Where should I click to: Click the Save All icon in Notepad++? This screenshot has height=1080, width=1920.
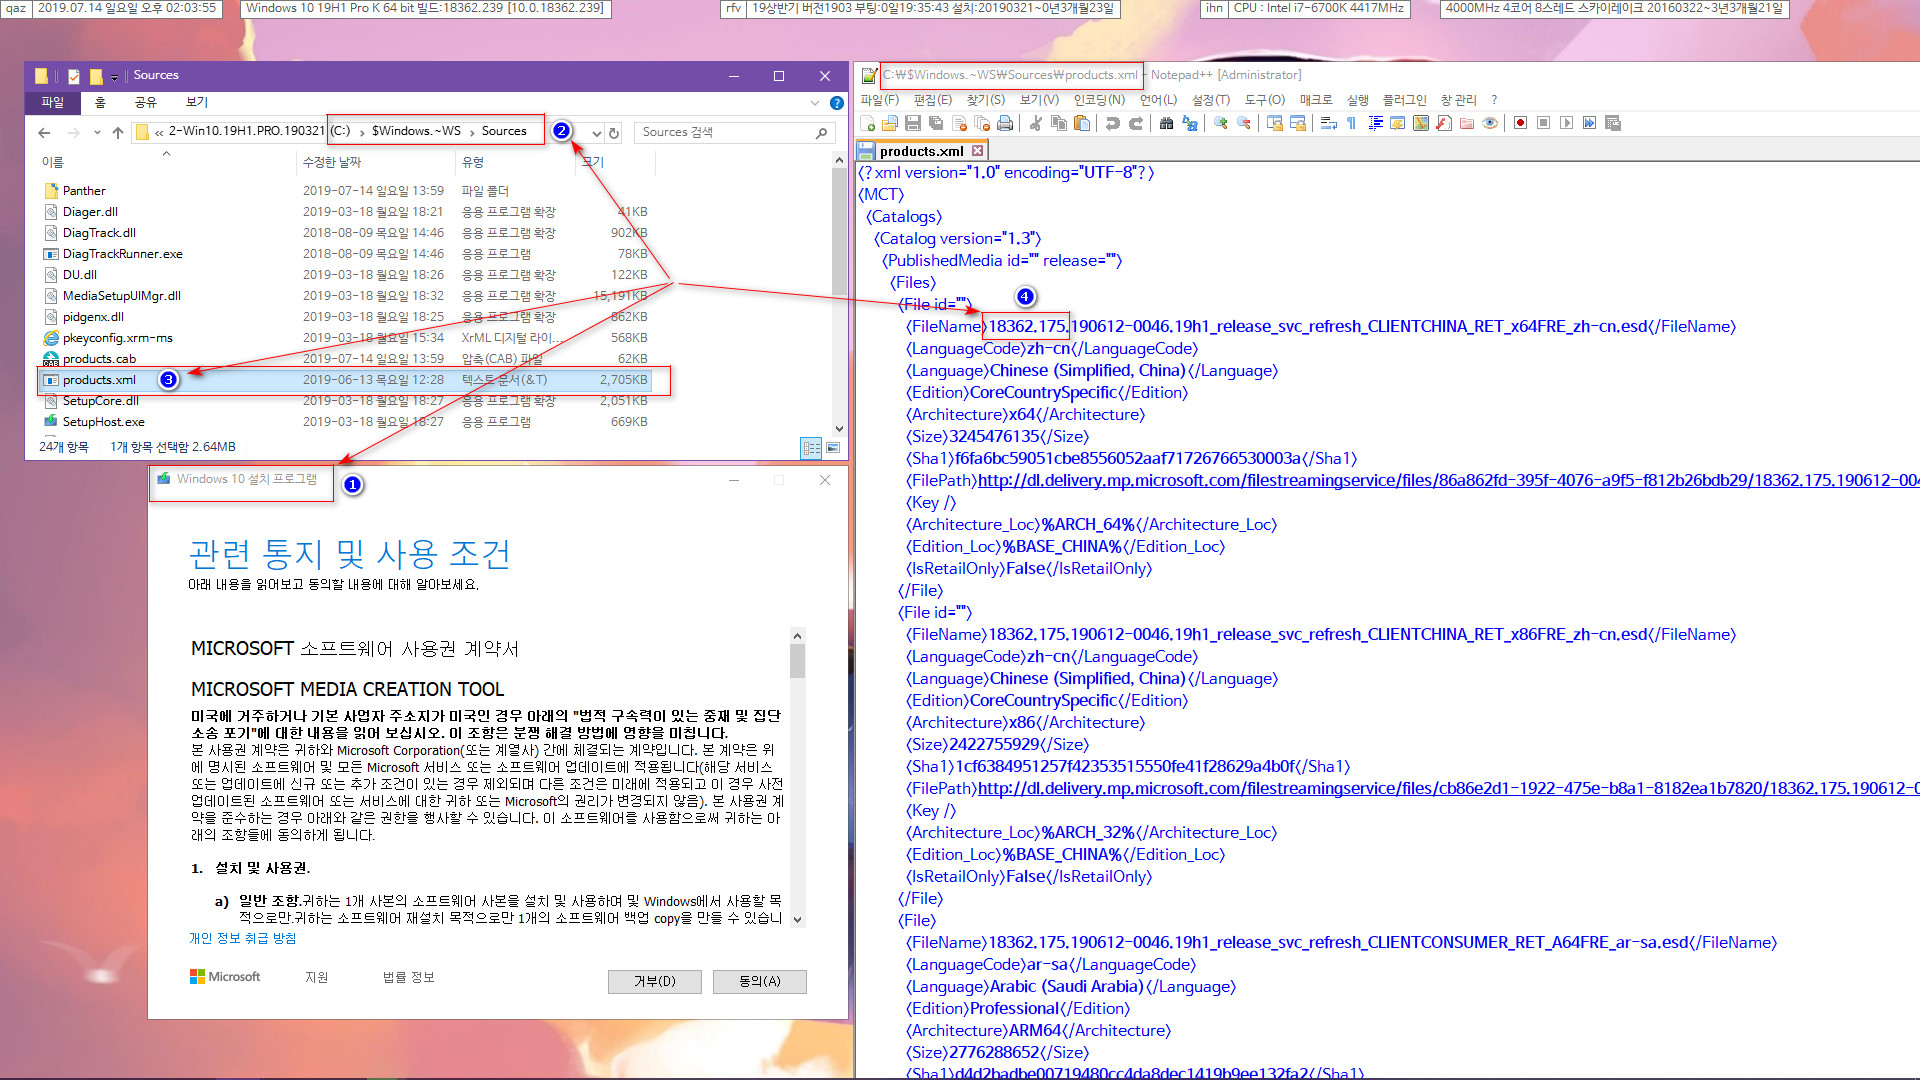click(936, 123)
